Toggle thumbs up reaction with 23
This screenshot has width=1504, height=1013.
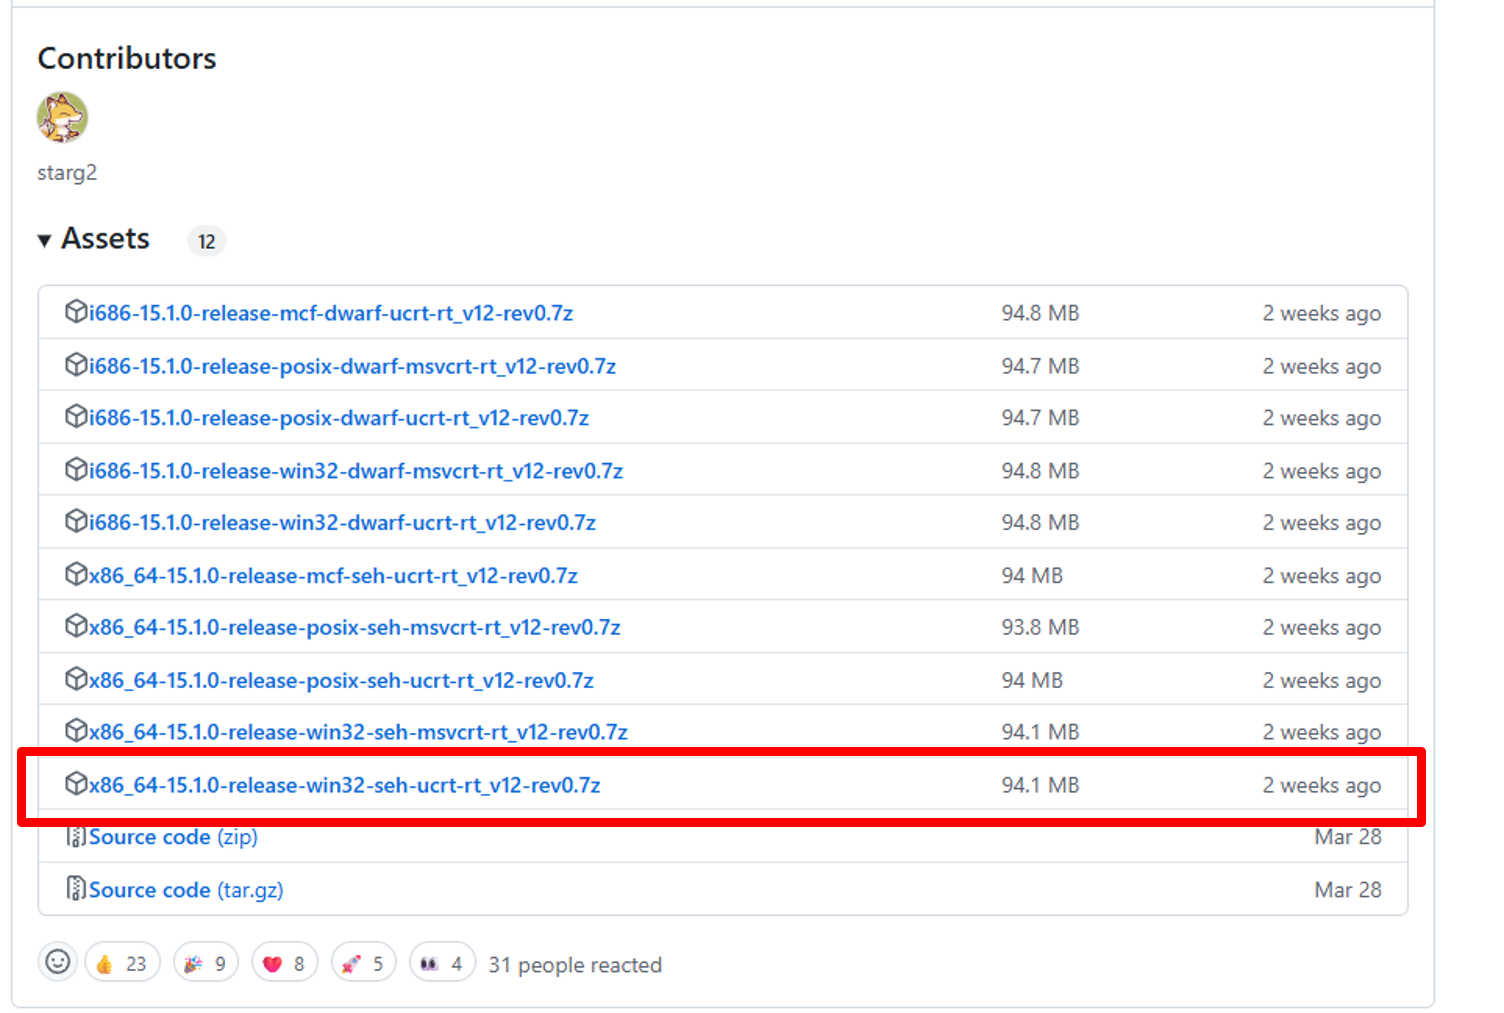click(123, 963)
